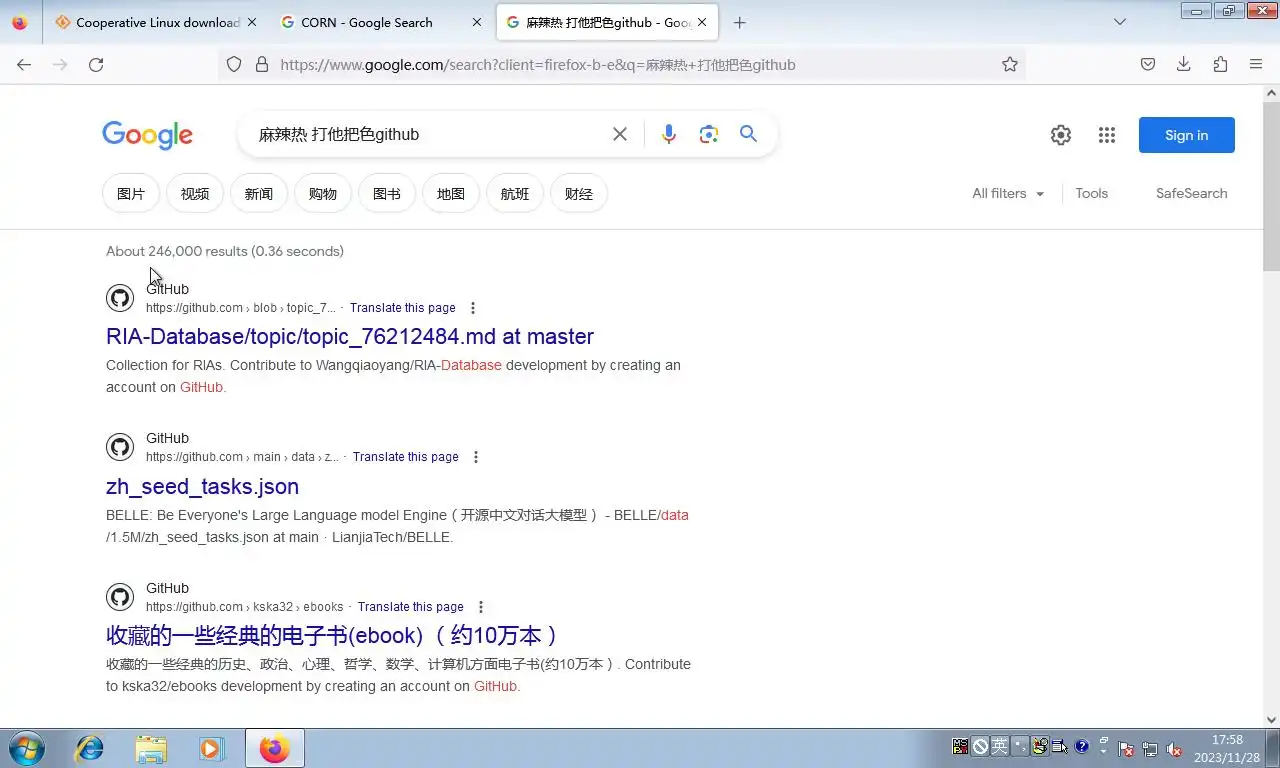Open more options for RIA-Database result

[x=473, y=308]
